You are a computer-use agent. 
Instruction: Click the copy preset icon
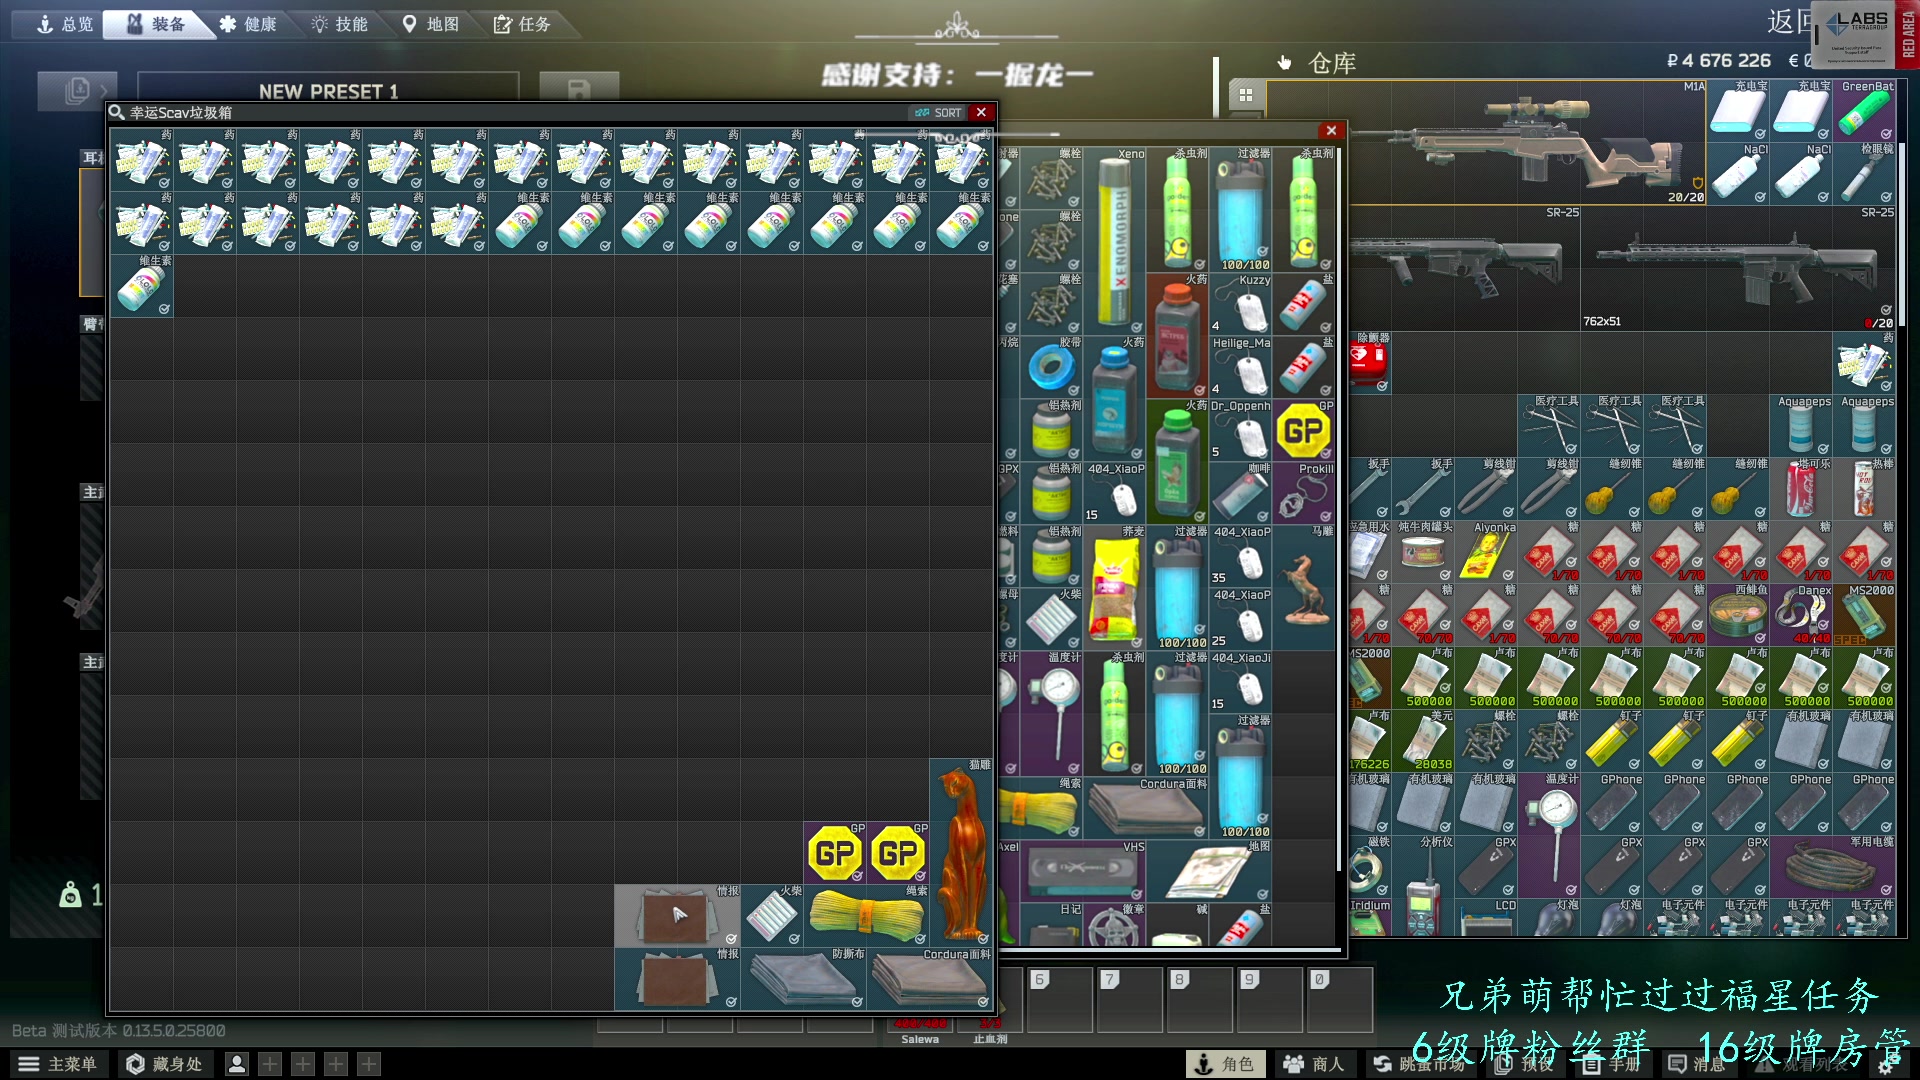click(77, 90)
